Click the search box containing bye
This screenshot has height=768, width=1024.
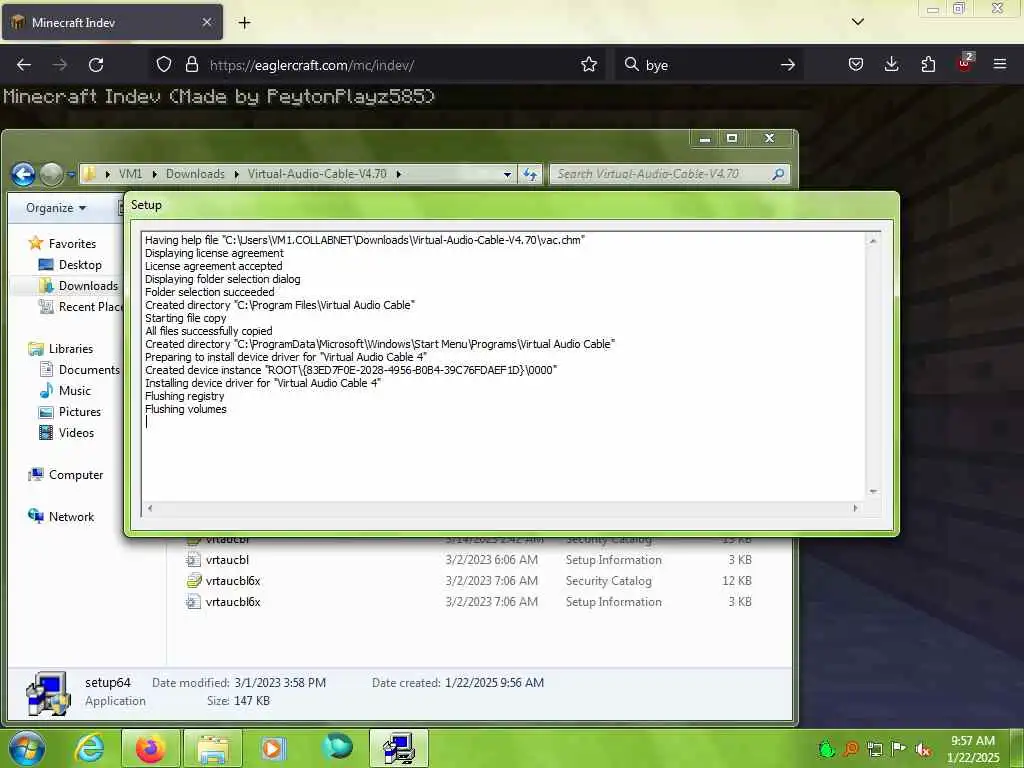click(x=709, y=65)
